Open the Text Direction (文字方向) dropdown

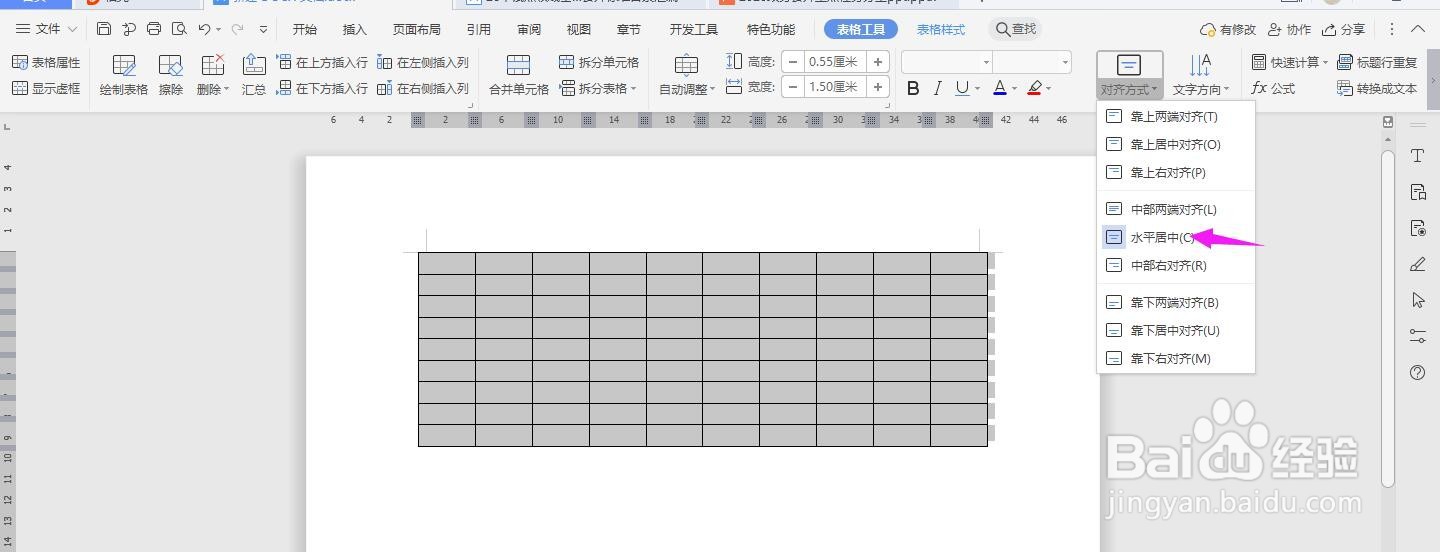tap(1200, 76)
